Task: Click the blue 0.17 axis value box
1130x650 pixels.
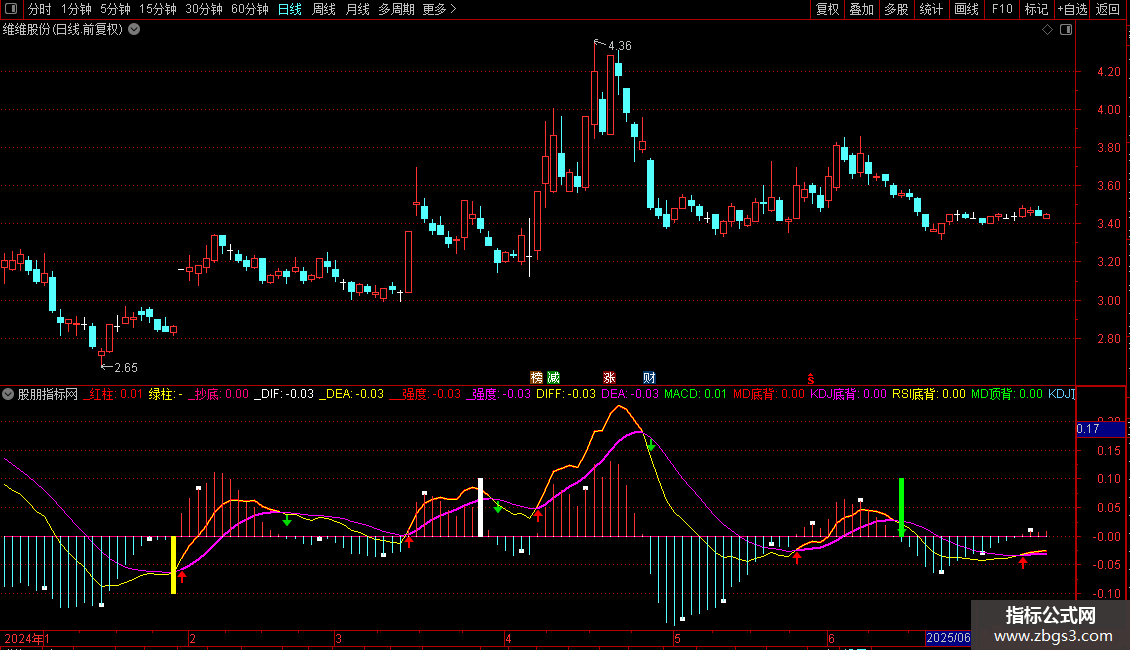Action: click(1100, 429)
